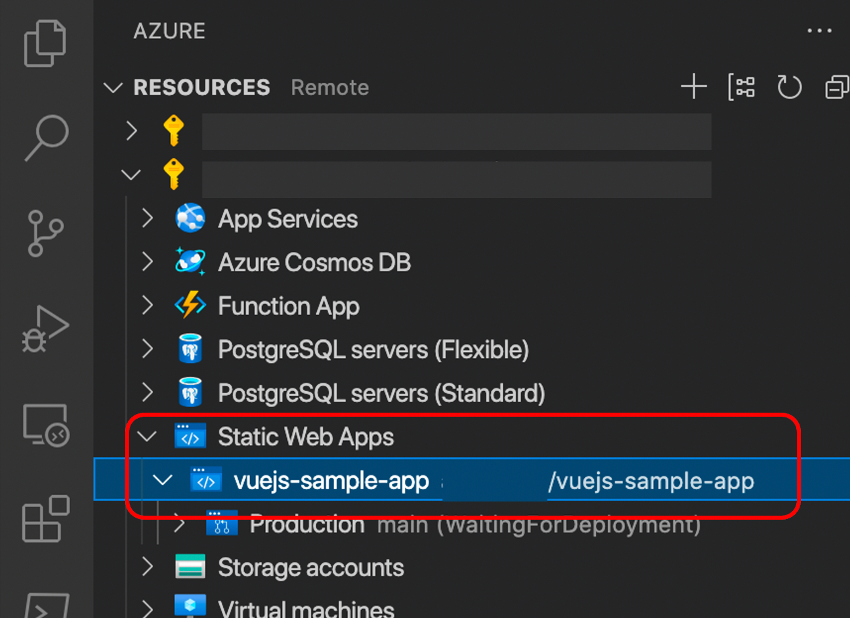Select the PostgreSQL servers (Flexible) elephant icon
The width and height of the screenshot is (850, 618).
click(192, 349)
